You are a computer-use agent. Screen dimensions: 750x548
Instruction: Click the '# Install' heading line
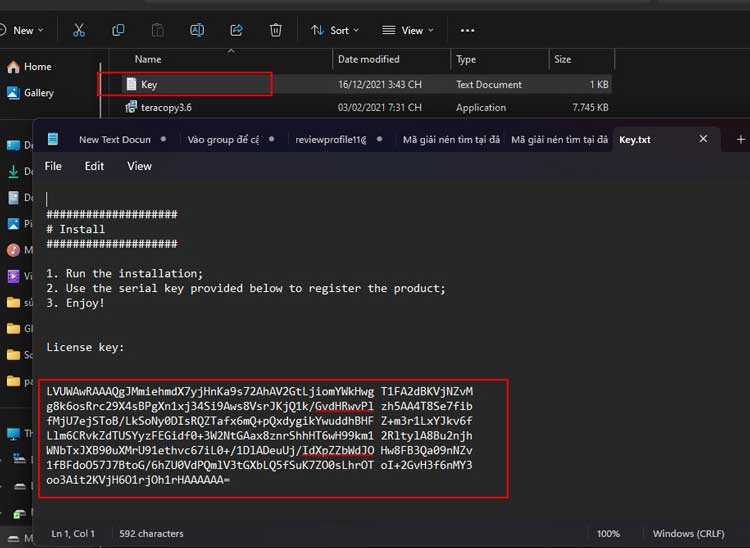[x=76, y=229]
